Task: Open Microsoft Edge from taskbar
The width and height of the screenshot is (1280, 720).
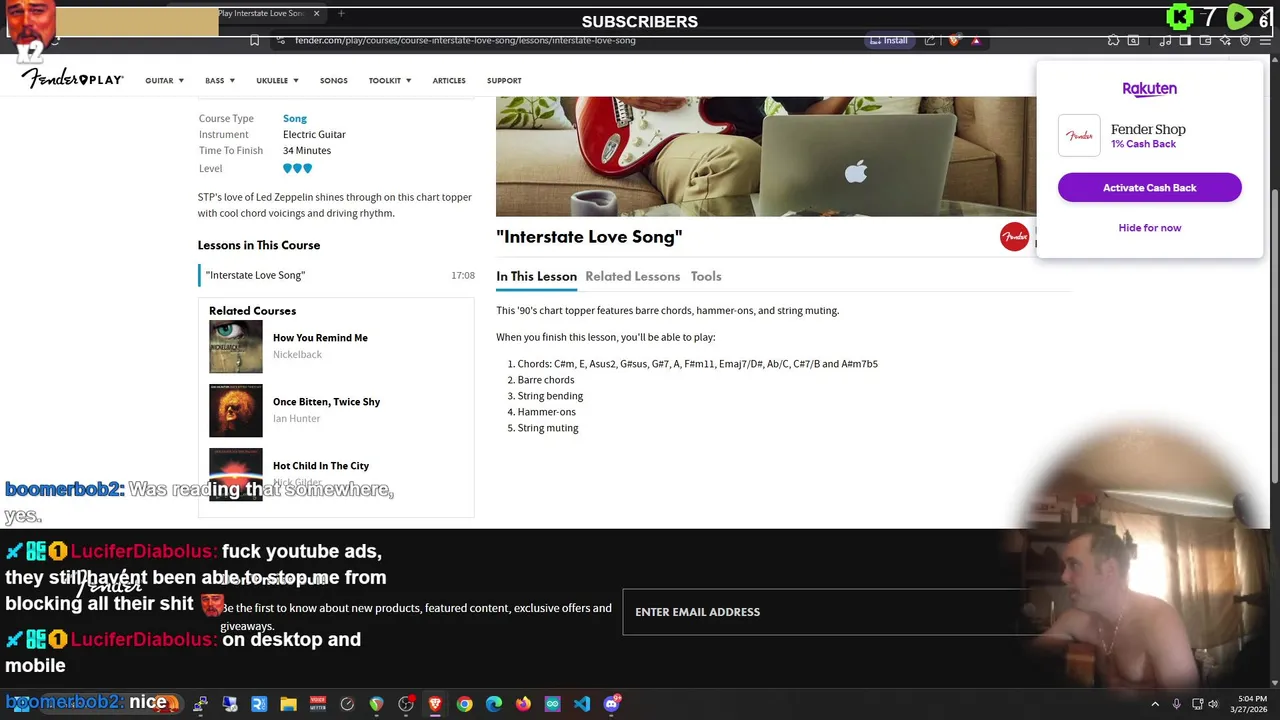Action: pos(494,704)
